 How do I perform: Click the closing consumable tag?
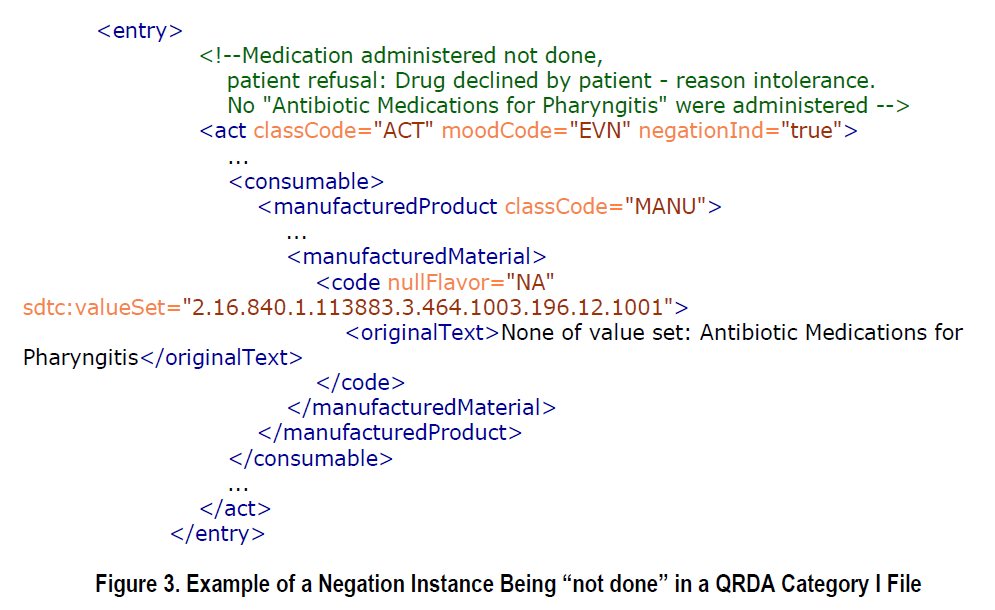click(310, 458)
